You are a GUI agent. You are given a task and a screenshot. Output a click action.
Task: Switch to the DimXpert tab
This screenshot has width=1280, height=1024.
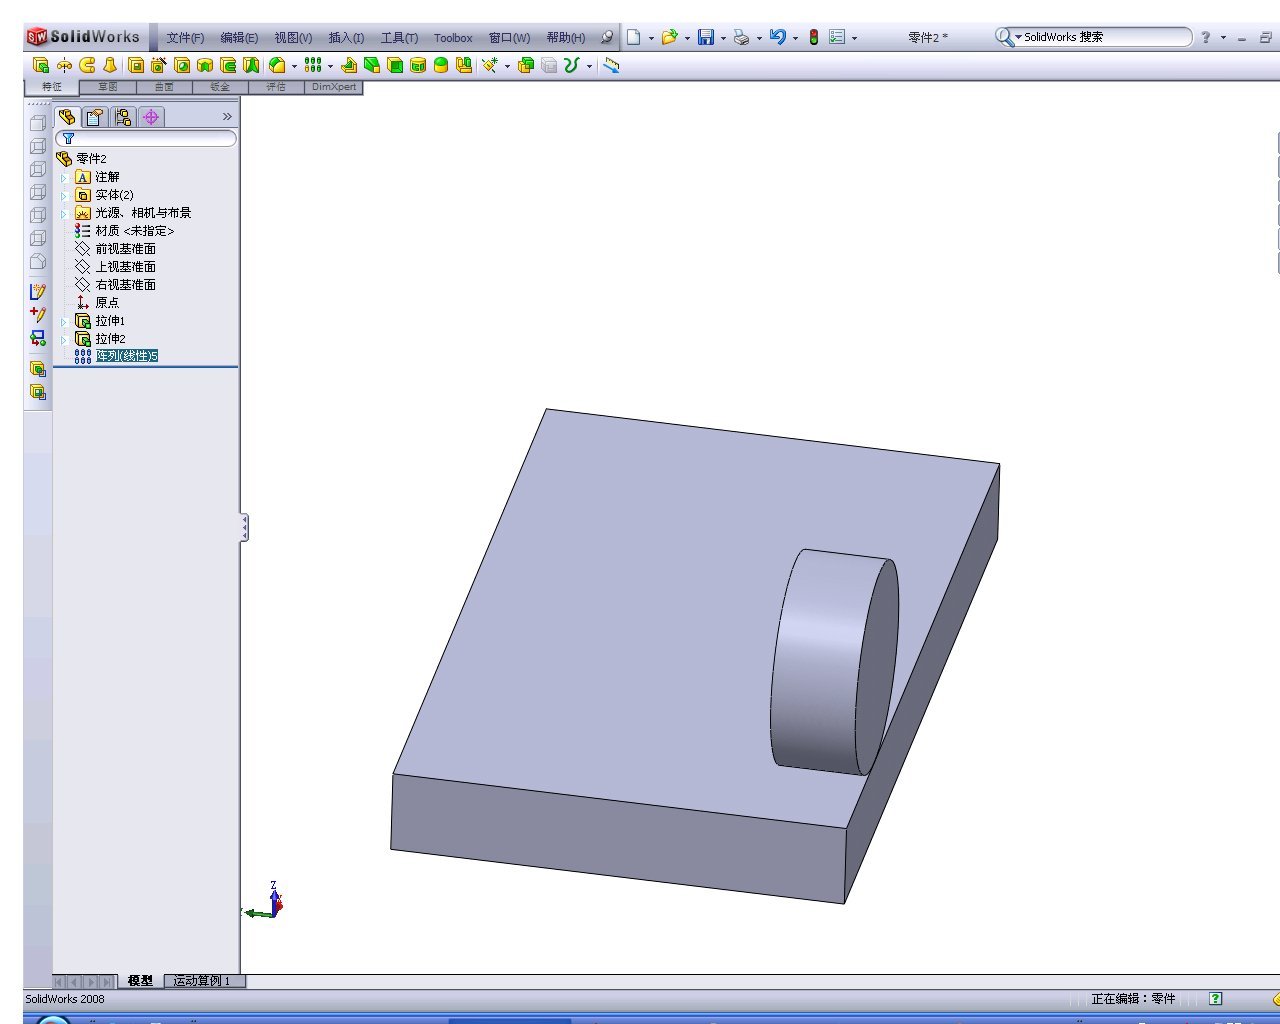333,87
